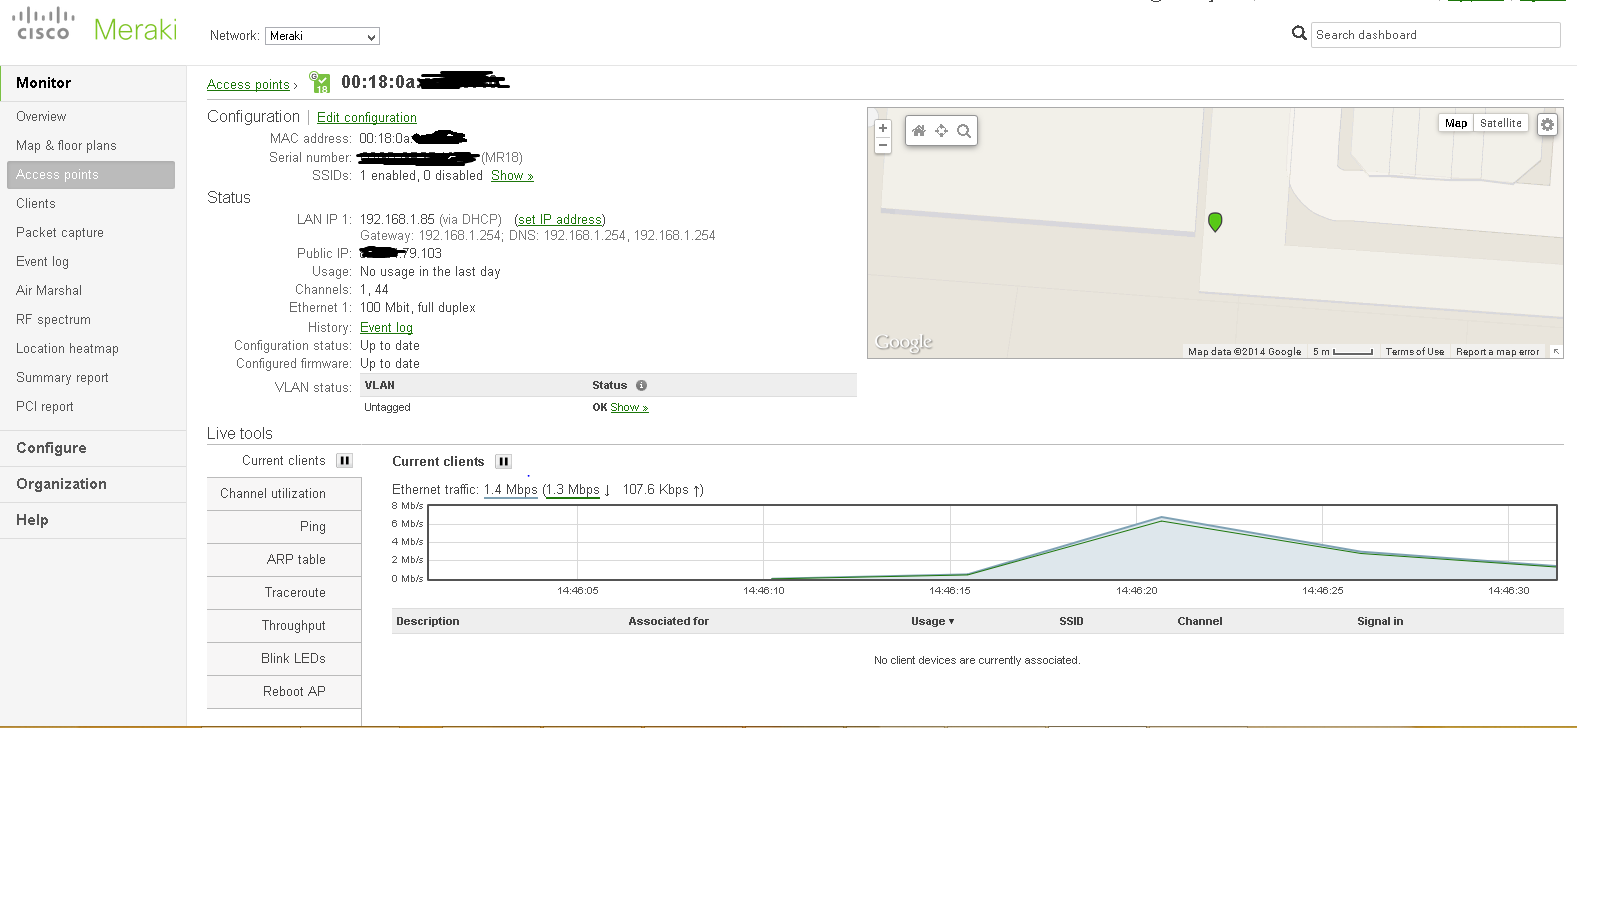Open map settings gear
This screenshot has width=1600, height=900.
tap(1547, 125)
